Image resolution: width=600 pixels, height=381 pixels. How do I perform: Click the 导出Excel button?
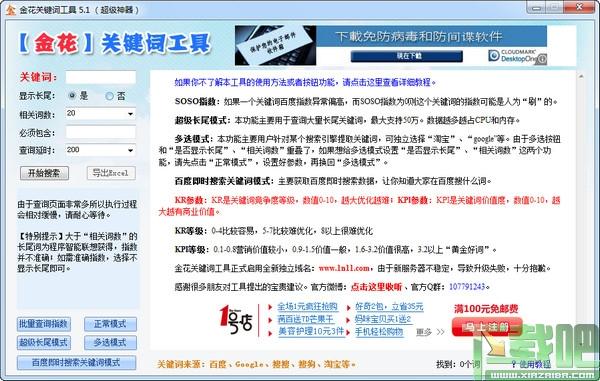111,173
